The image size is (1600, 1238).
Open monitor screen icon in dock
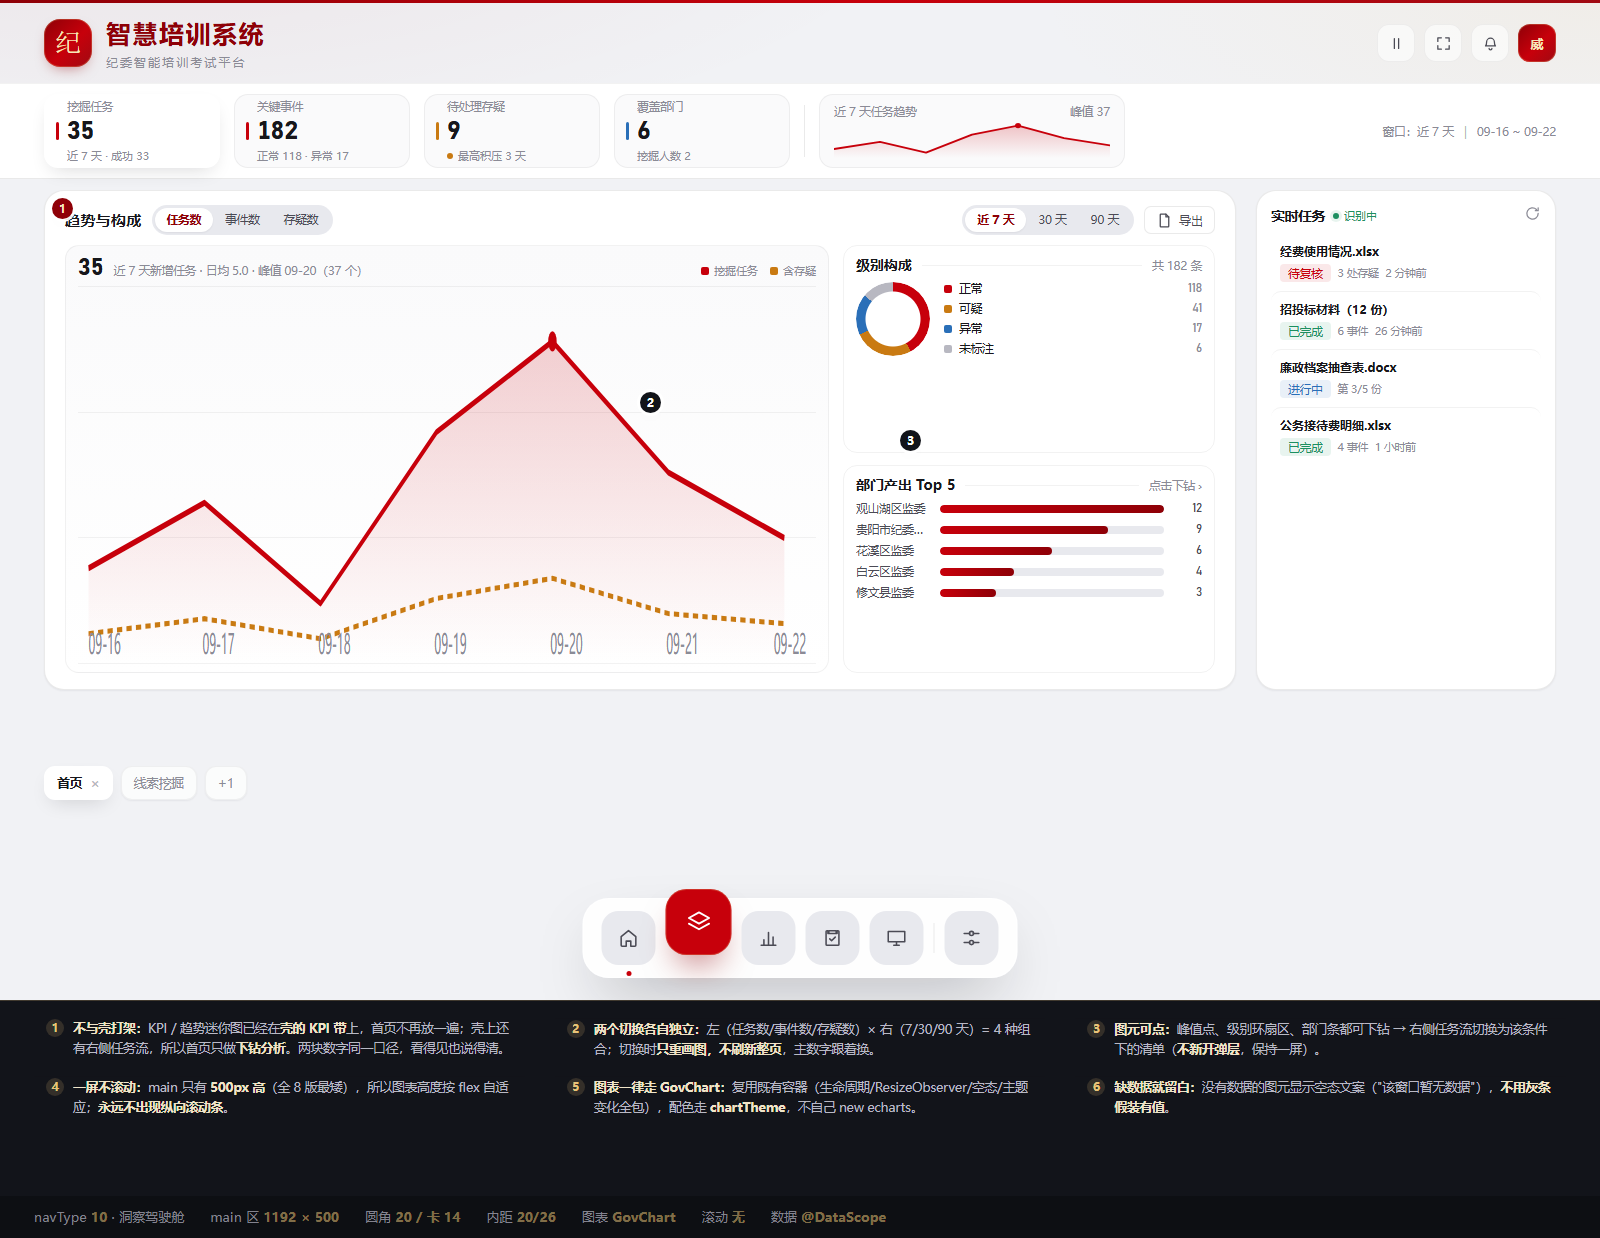coord(896,938)
